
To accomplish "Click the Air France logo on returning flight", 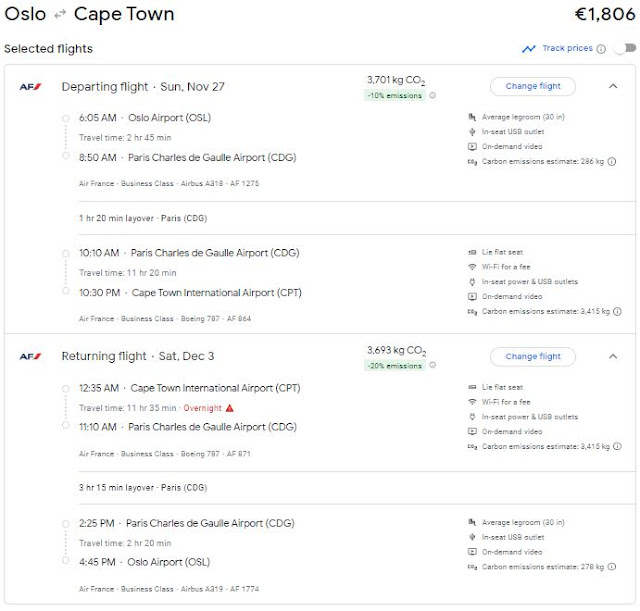I will point(30,357).
